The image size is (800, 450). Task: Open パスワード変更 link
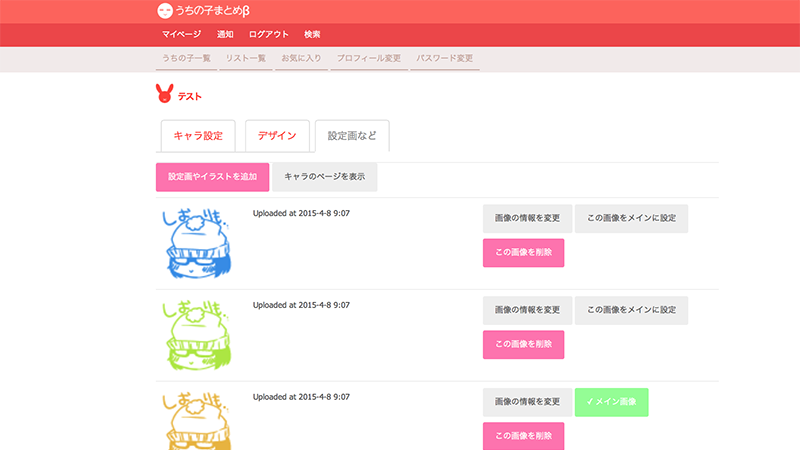[444, 58]
